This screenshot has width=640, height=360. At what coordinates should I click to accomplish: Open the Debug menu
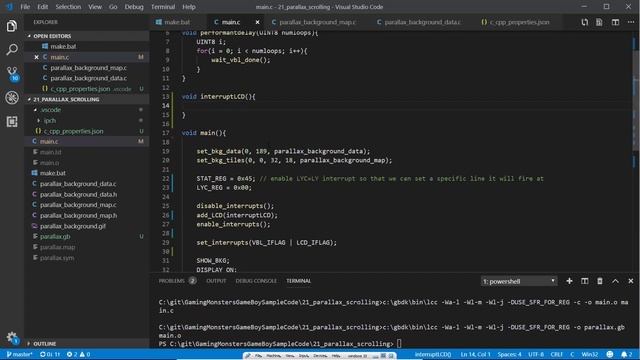click(x=134, y=7)
